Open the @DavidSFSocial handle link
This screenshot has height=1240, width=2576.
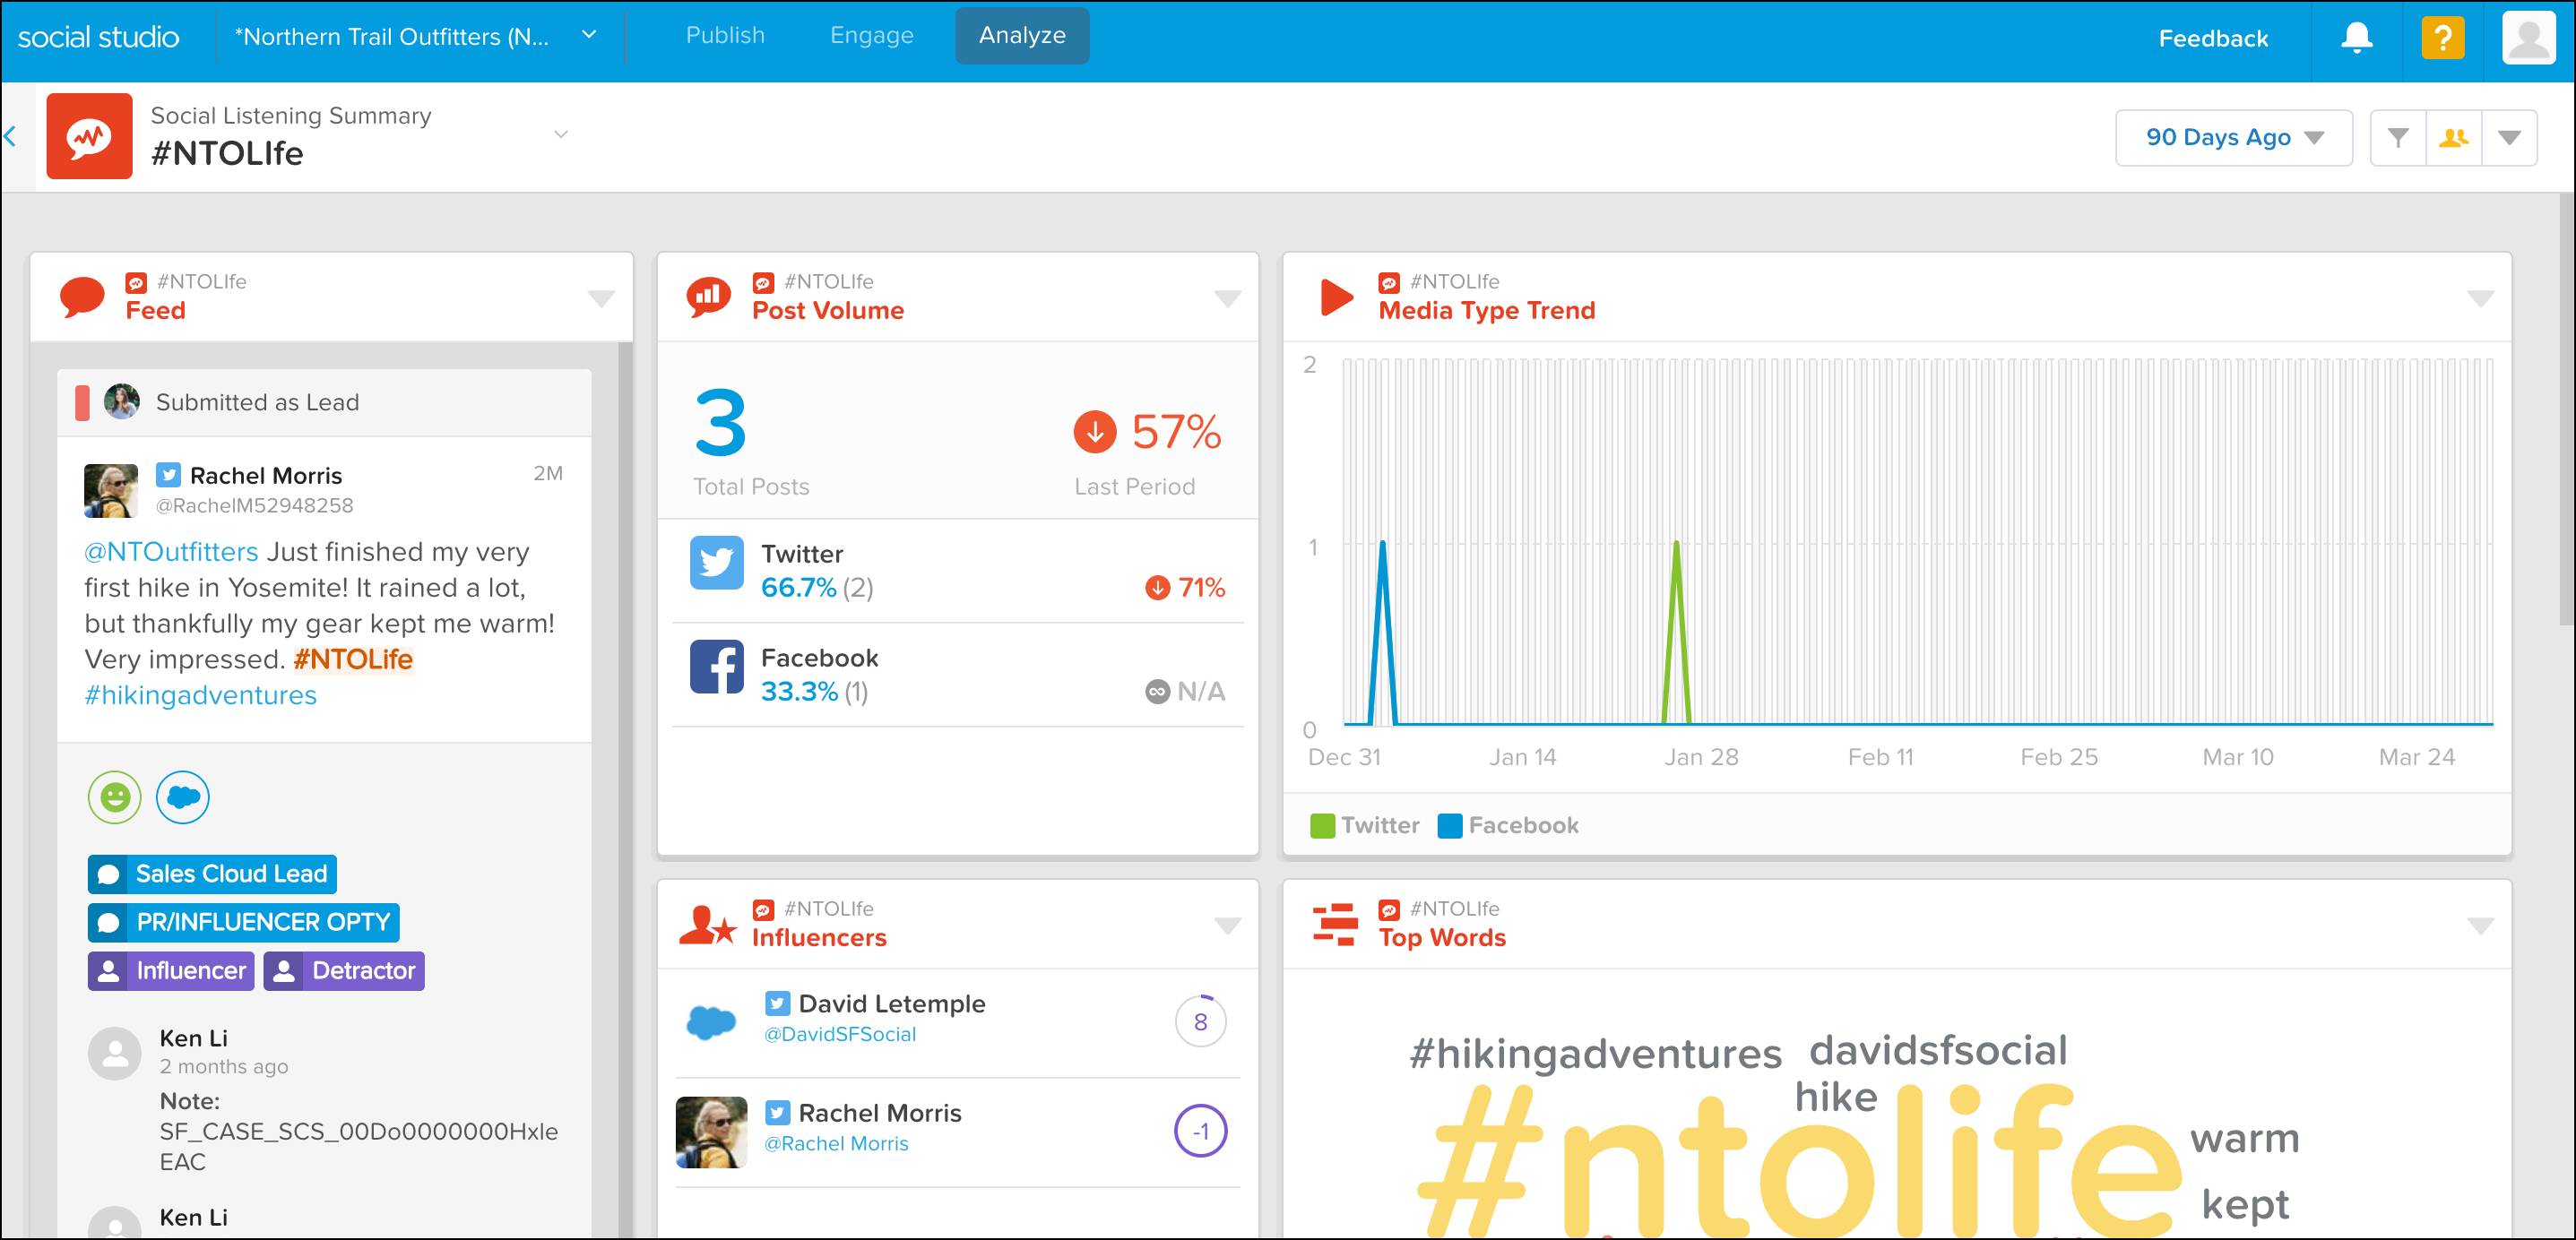[x=840, y=1034]
